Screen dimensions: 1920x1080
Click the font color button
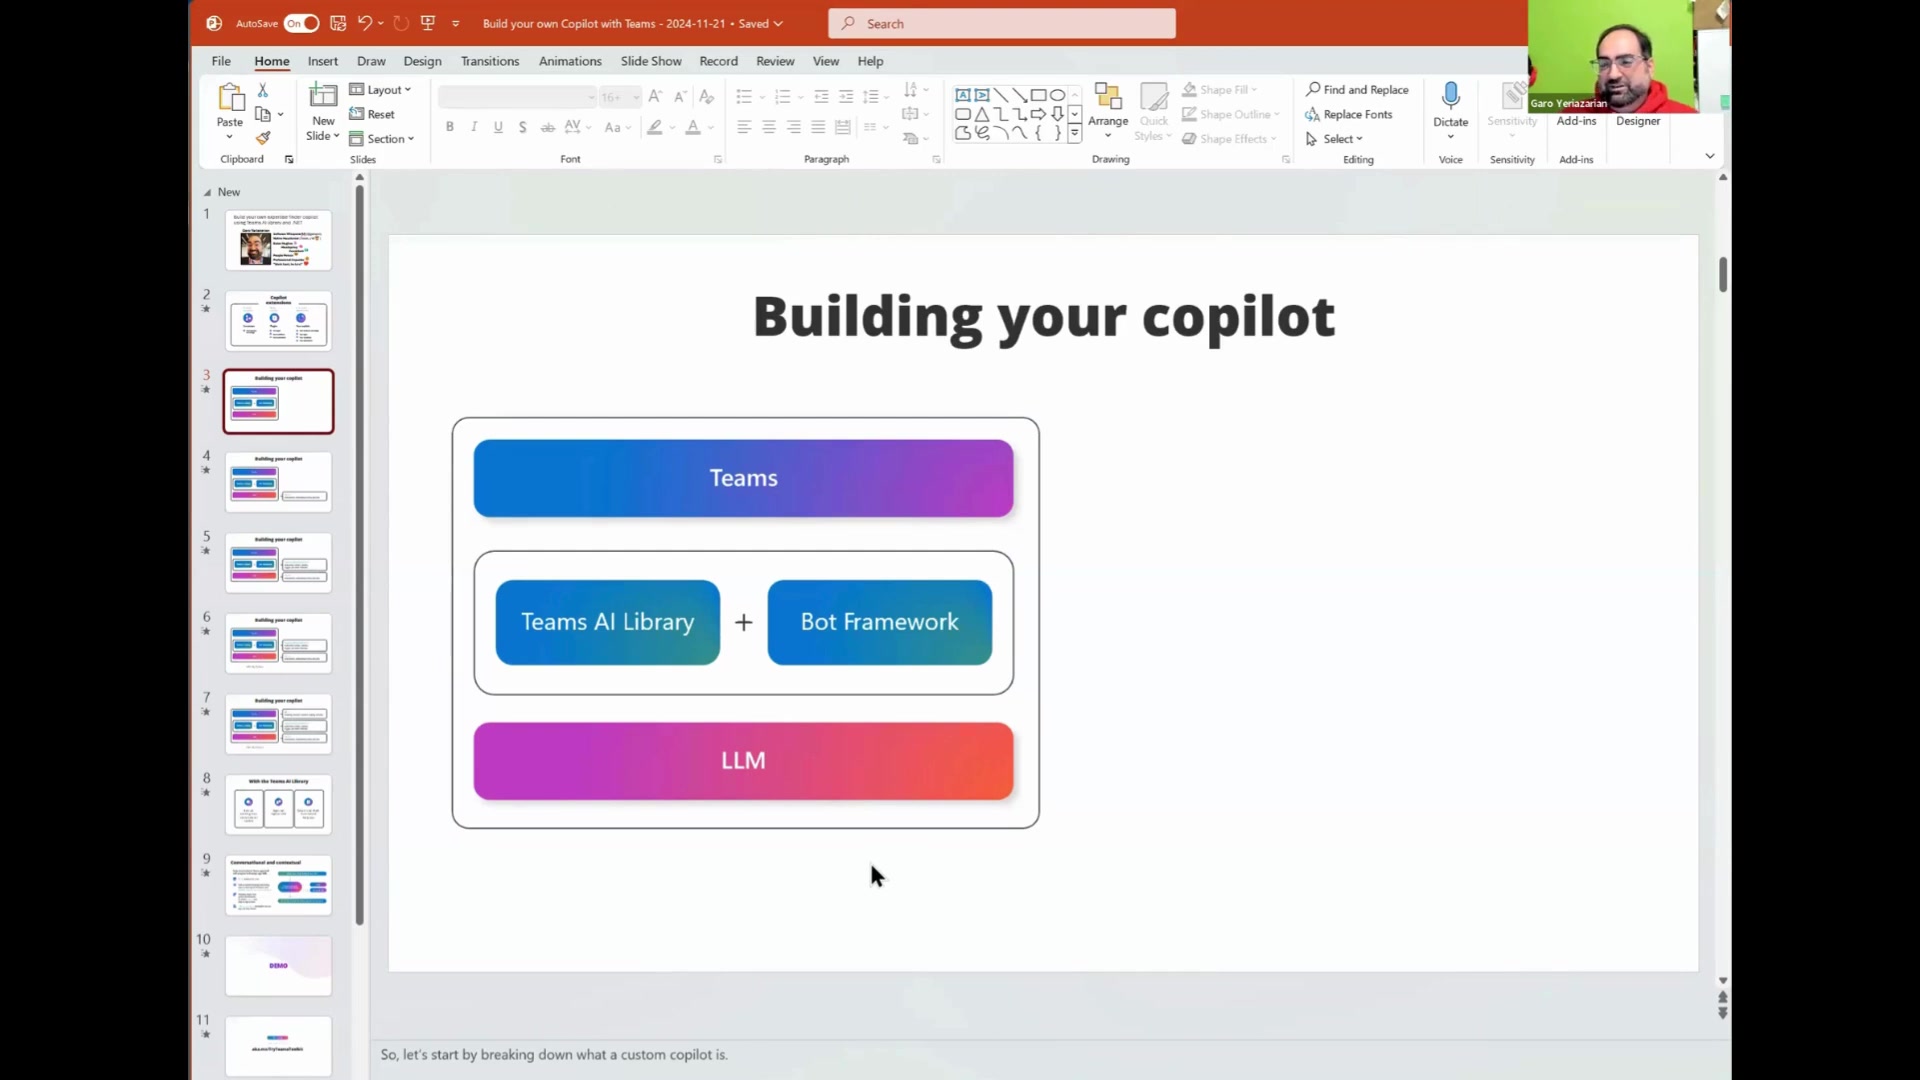(693, 127)
